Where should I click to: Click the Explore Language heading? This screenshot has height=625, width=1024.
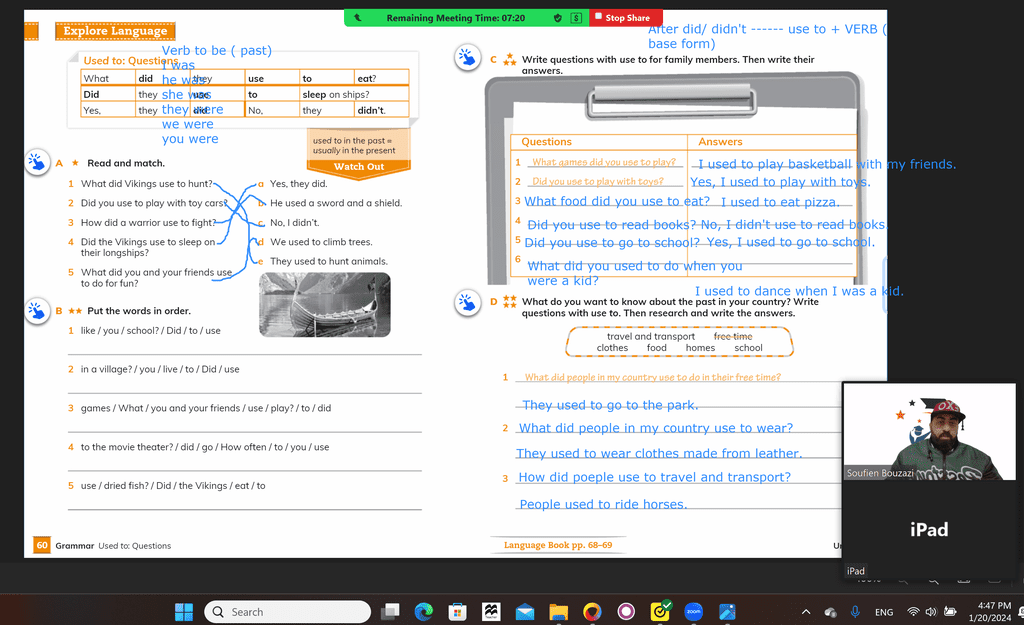115,31
